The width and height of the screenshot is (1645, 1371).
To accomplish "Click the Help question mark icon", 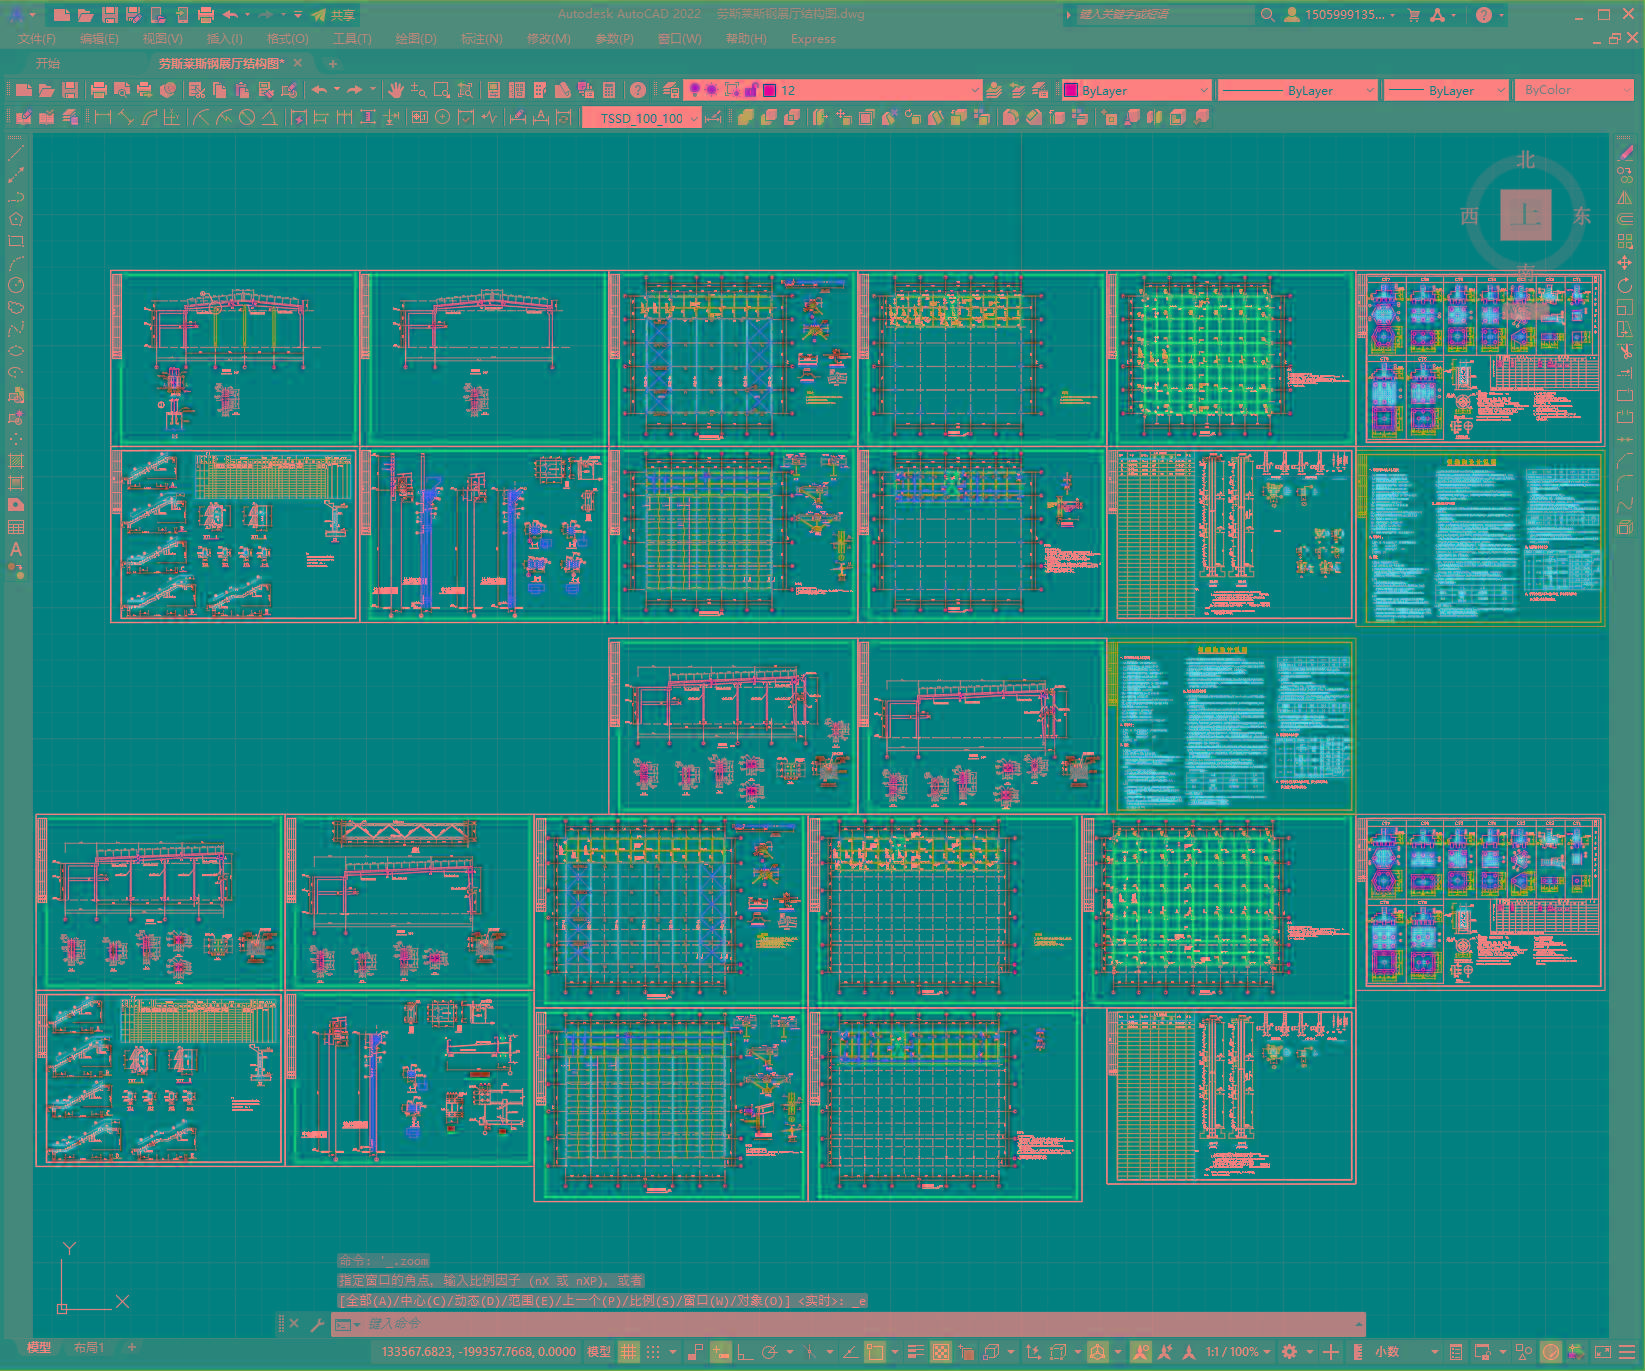I will click(1484, 15).
